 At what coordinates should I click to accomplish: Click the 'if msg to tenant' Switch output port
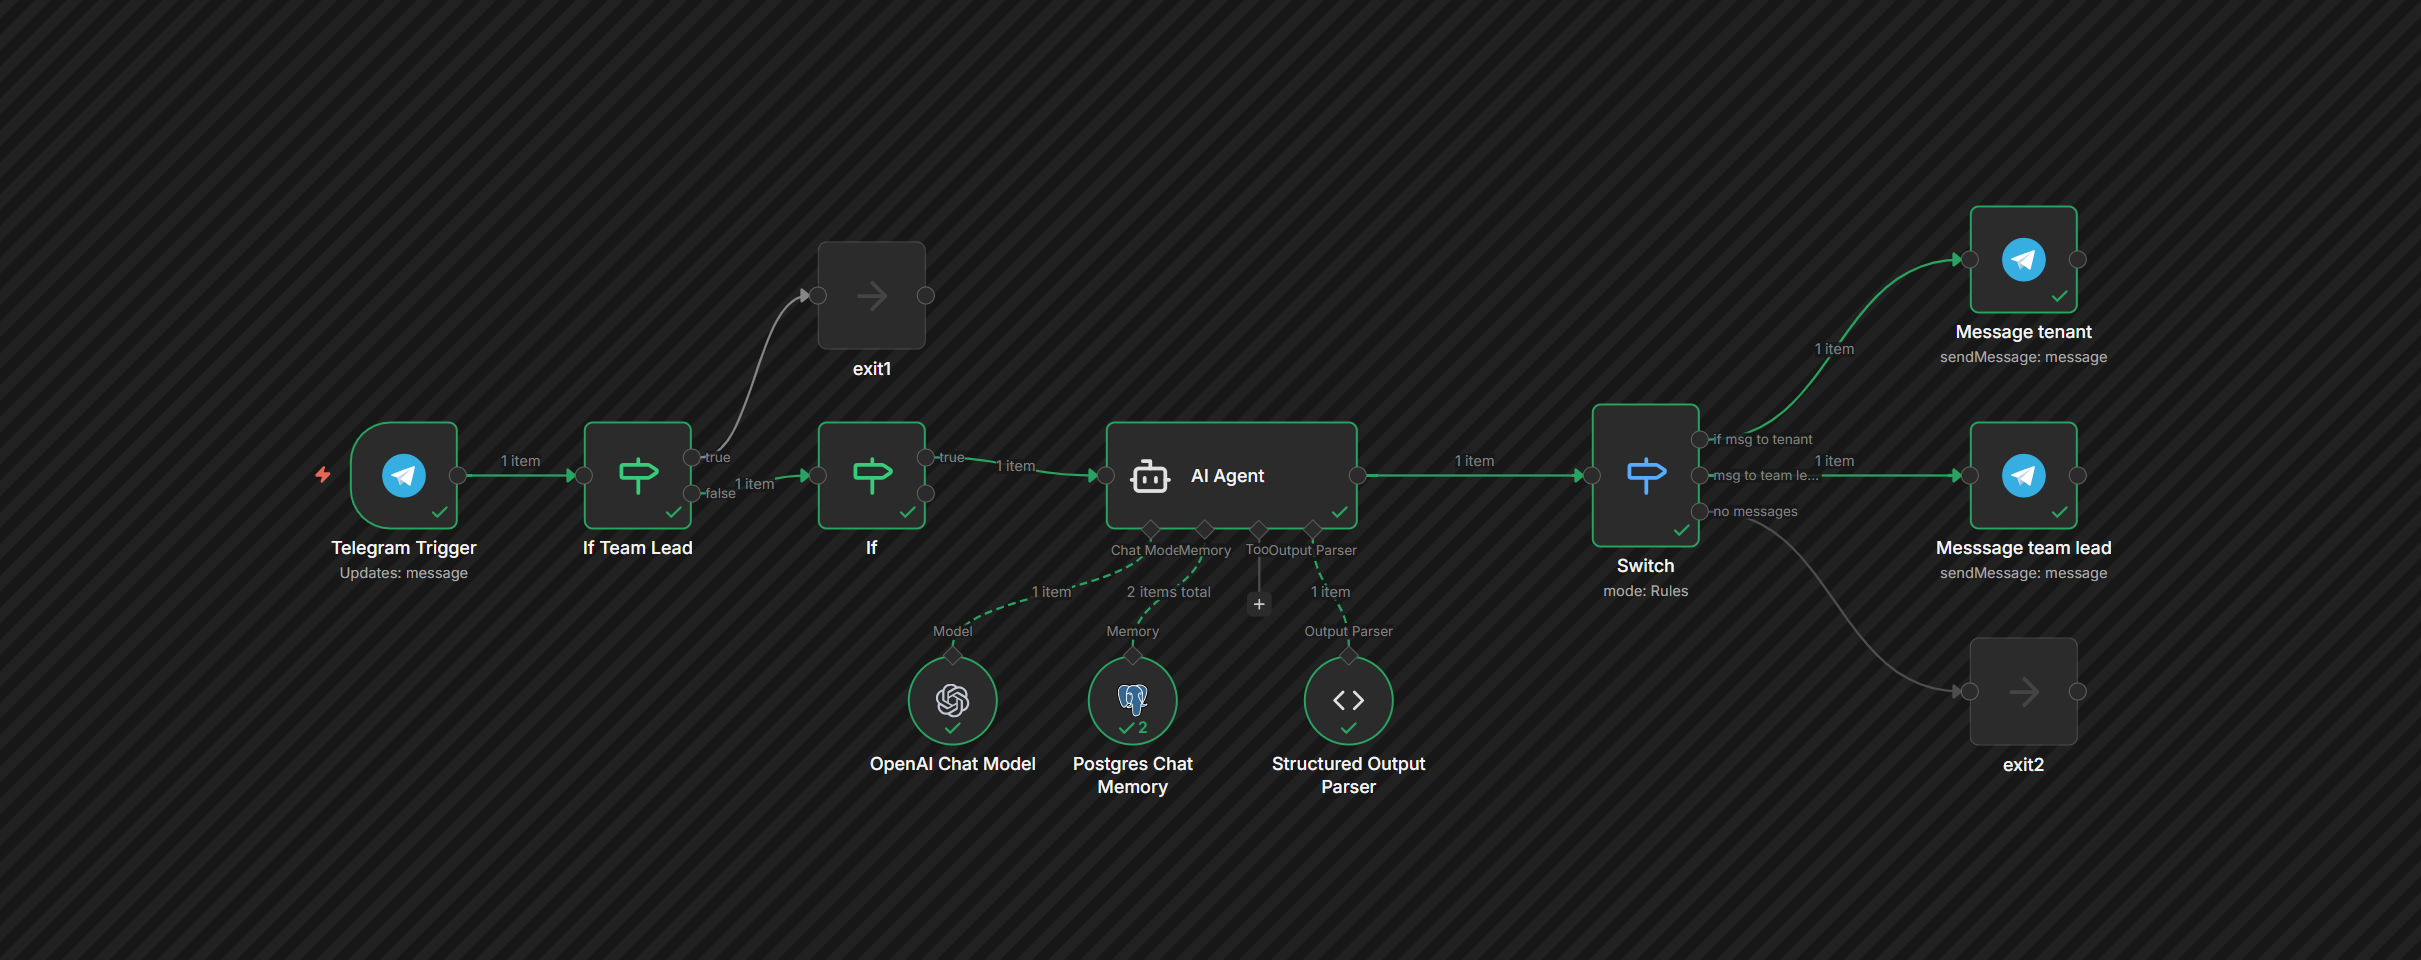coord(1700,440)
